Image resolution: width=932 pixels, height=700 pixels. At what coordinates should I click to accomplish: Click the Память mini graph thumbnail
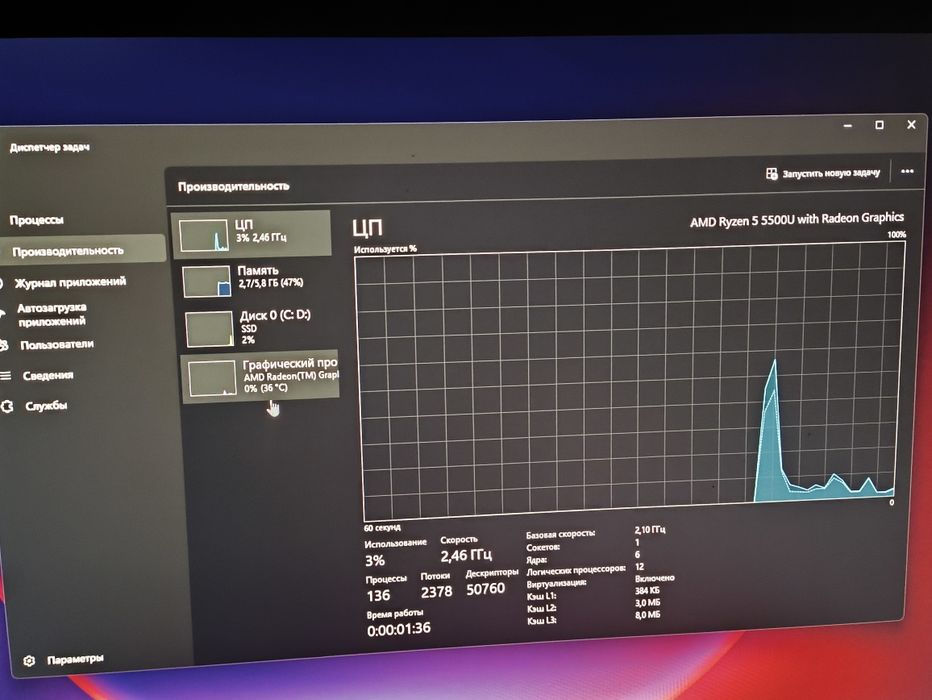pos(207,281)
